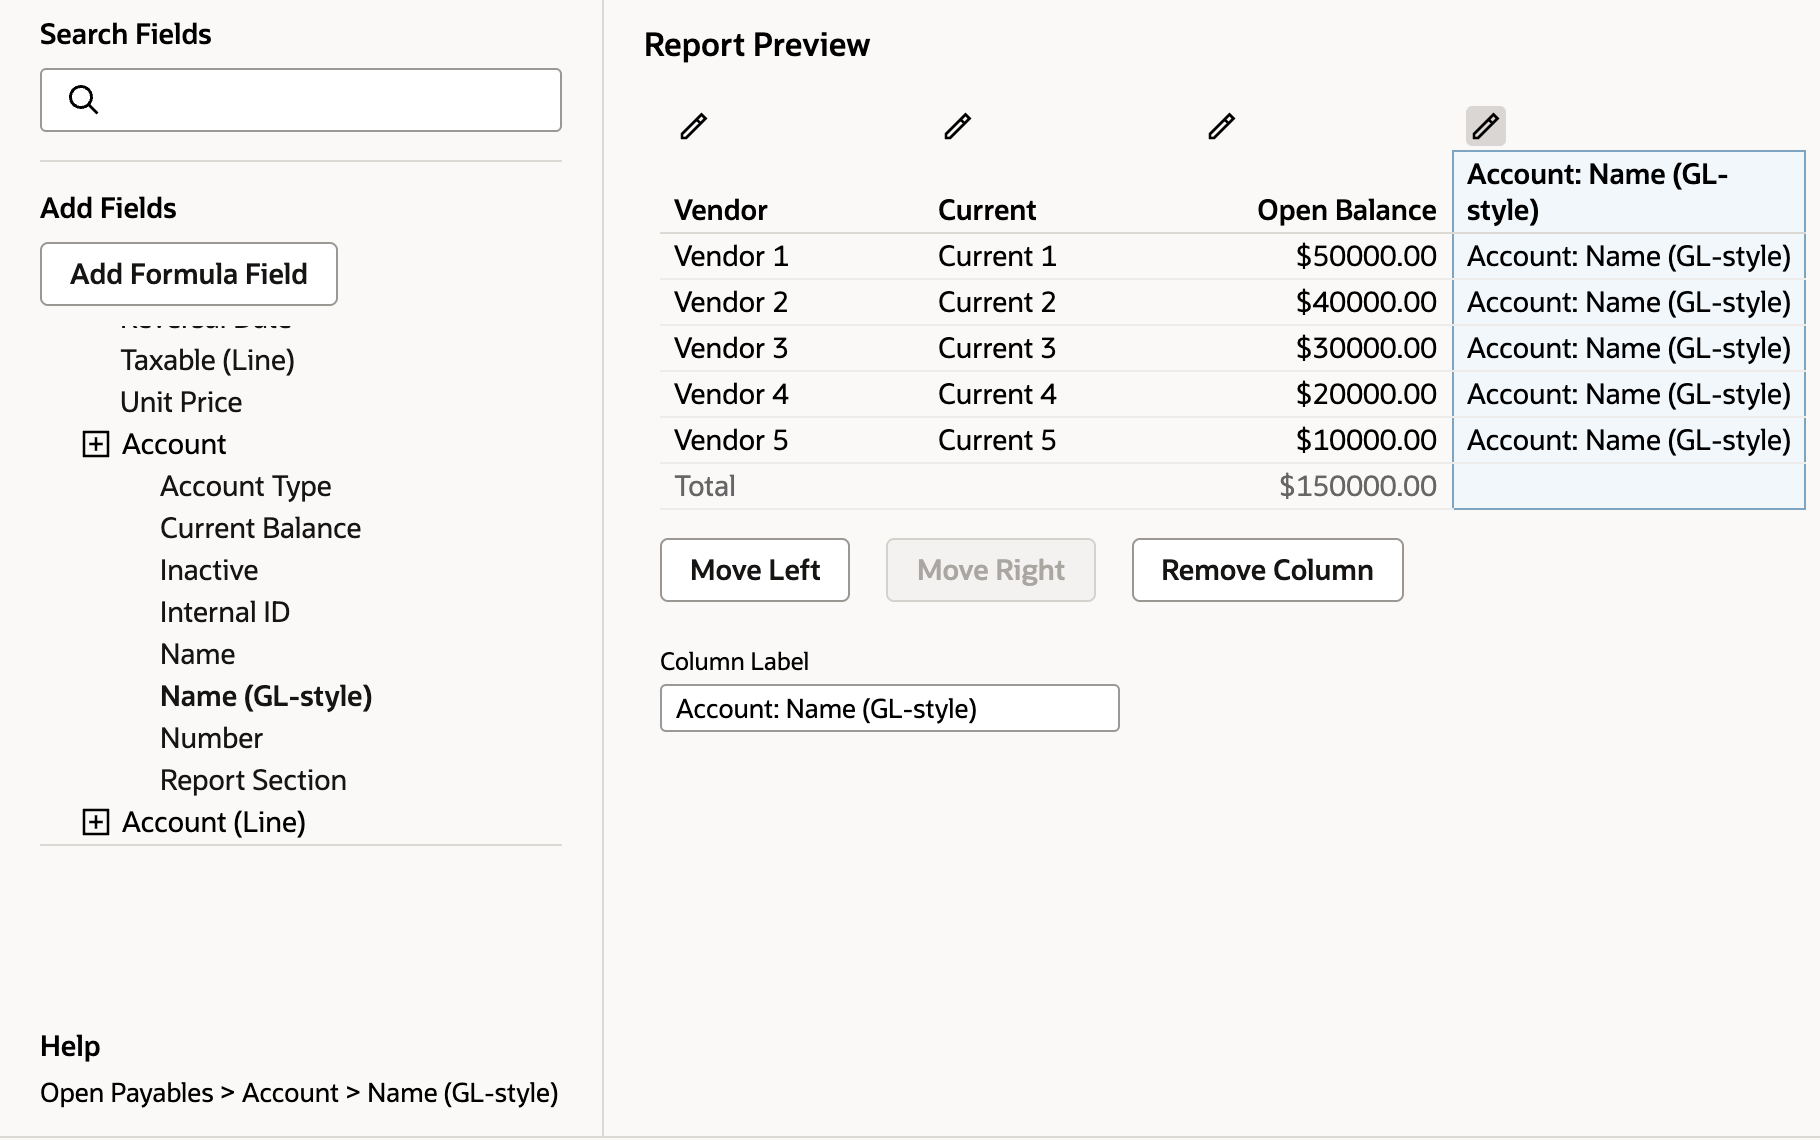
Task: Click the $150000.00 total value
Action: (x=1358, y=486)
